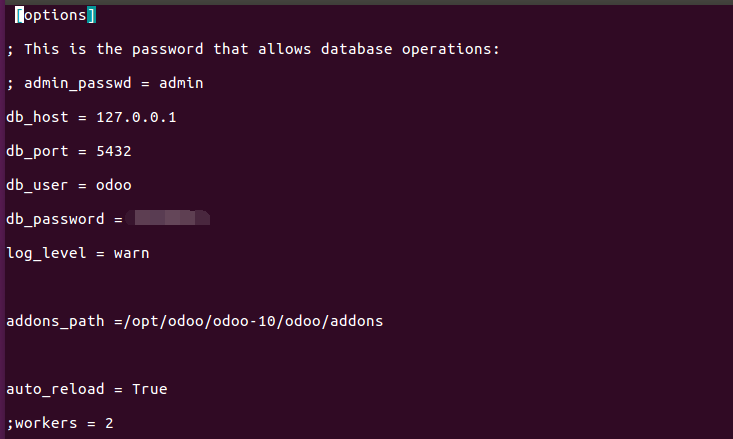Image resolution: width=733 pixels, height=439 pixels.
Task: Click the db_user key name
Action: click(x=37, y=186)
